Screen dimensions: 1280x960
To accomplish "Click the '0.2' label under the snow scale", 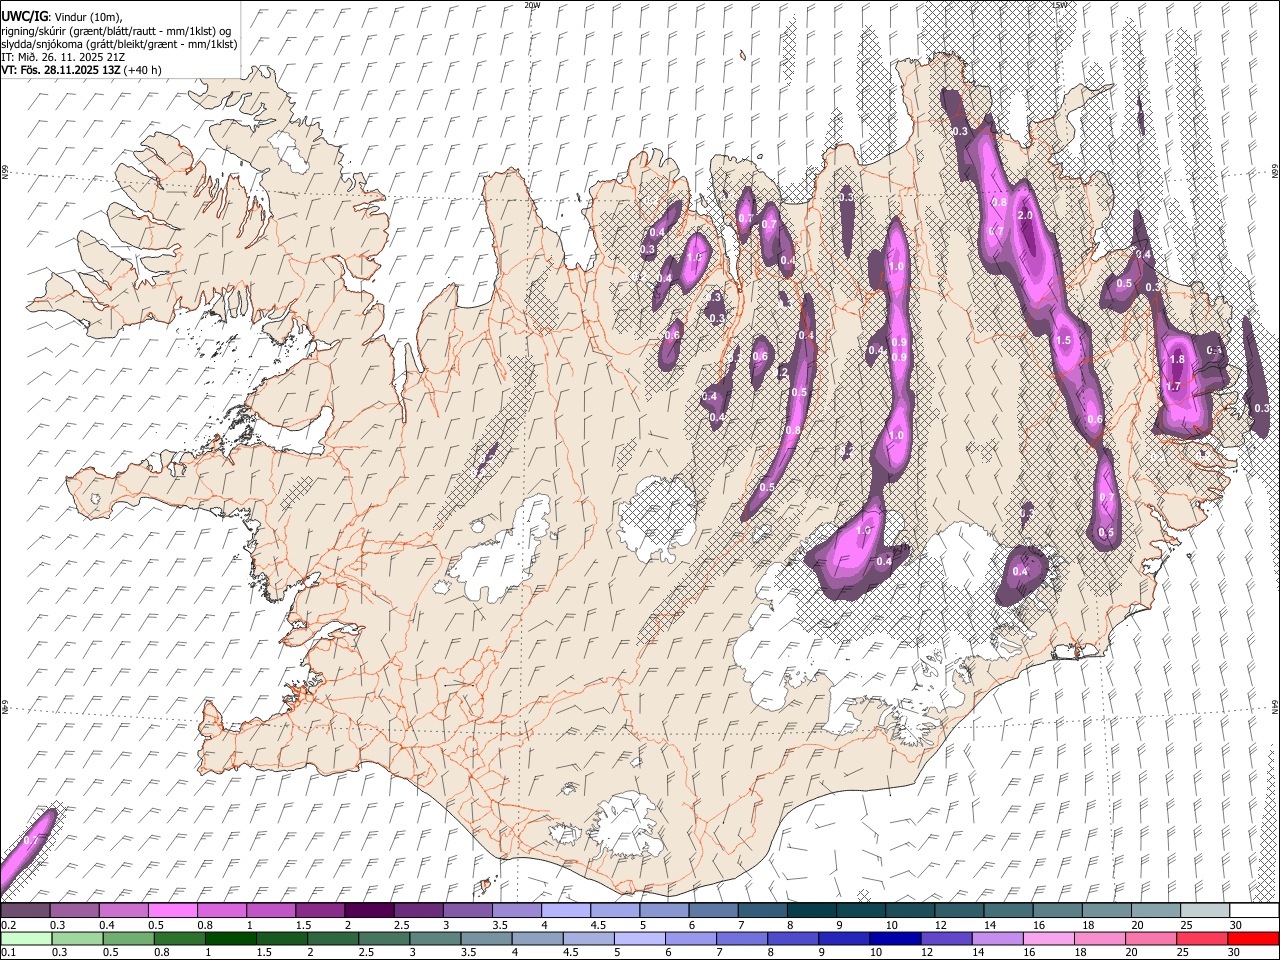I will 8,925.
